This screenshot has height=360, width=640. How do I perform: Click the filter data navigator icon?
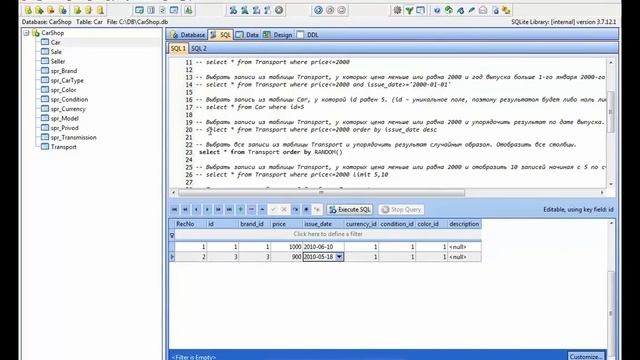(317, 209)
